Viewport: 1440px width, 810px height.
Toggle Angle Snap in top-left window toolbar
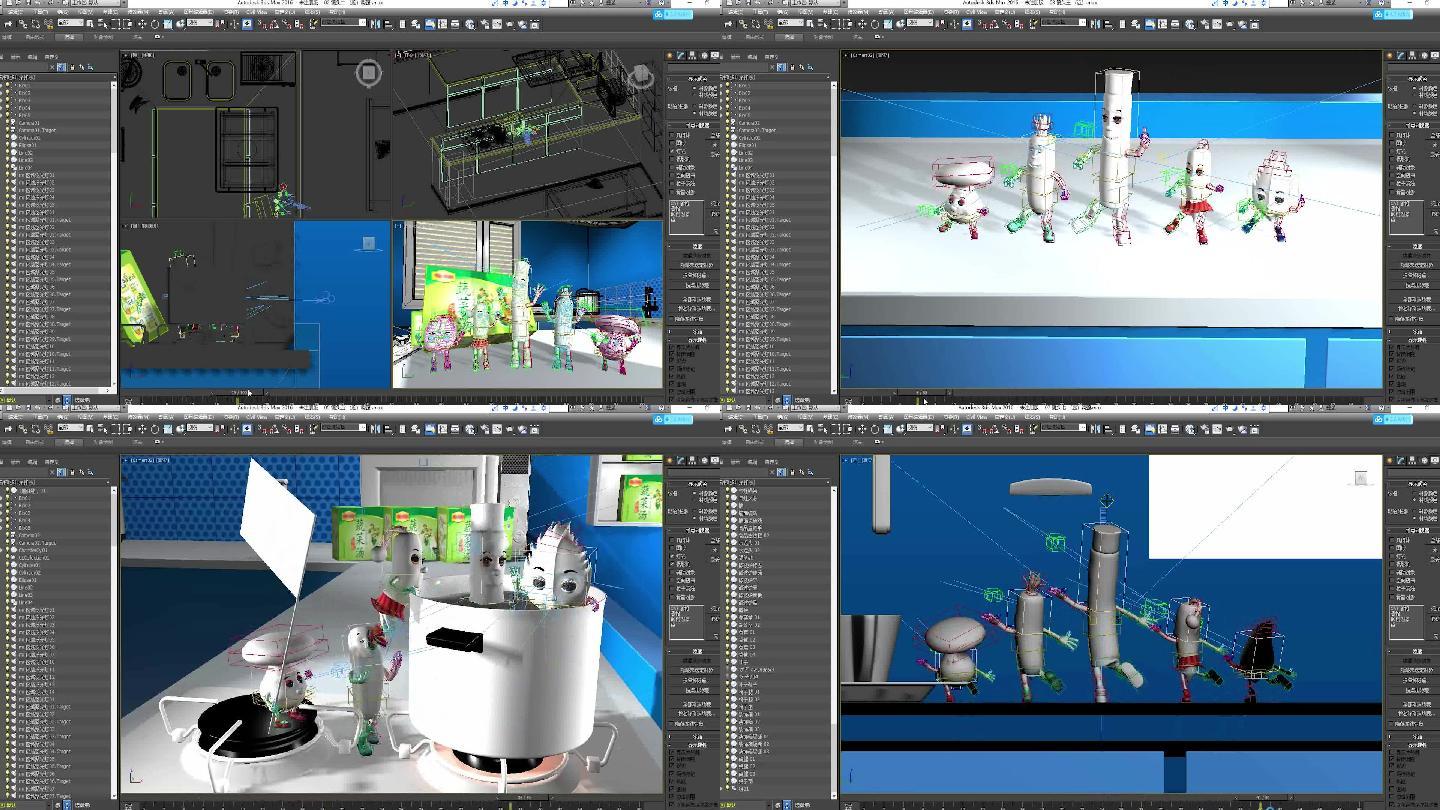click(274, 23)
